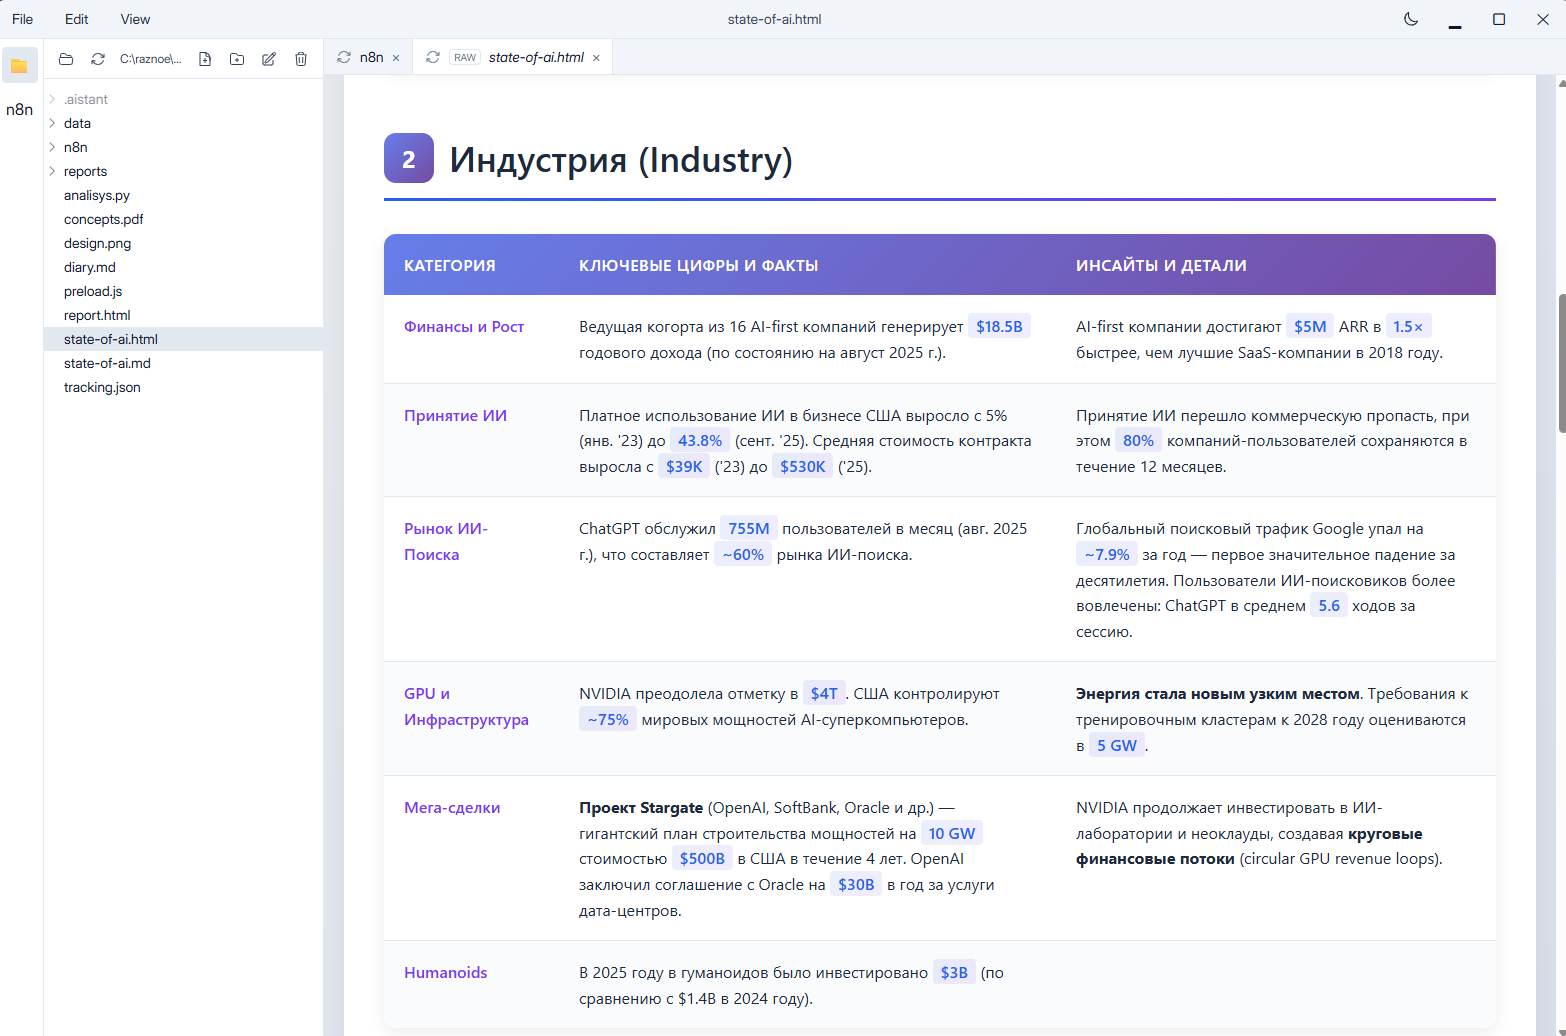Expand the n8n folder in tree

coord(52,147)
